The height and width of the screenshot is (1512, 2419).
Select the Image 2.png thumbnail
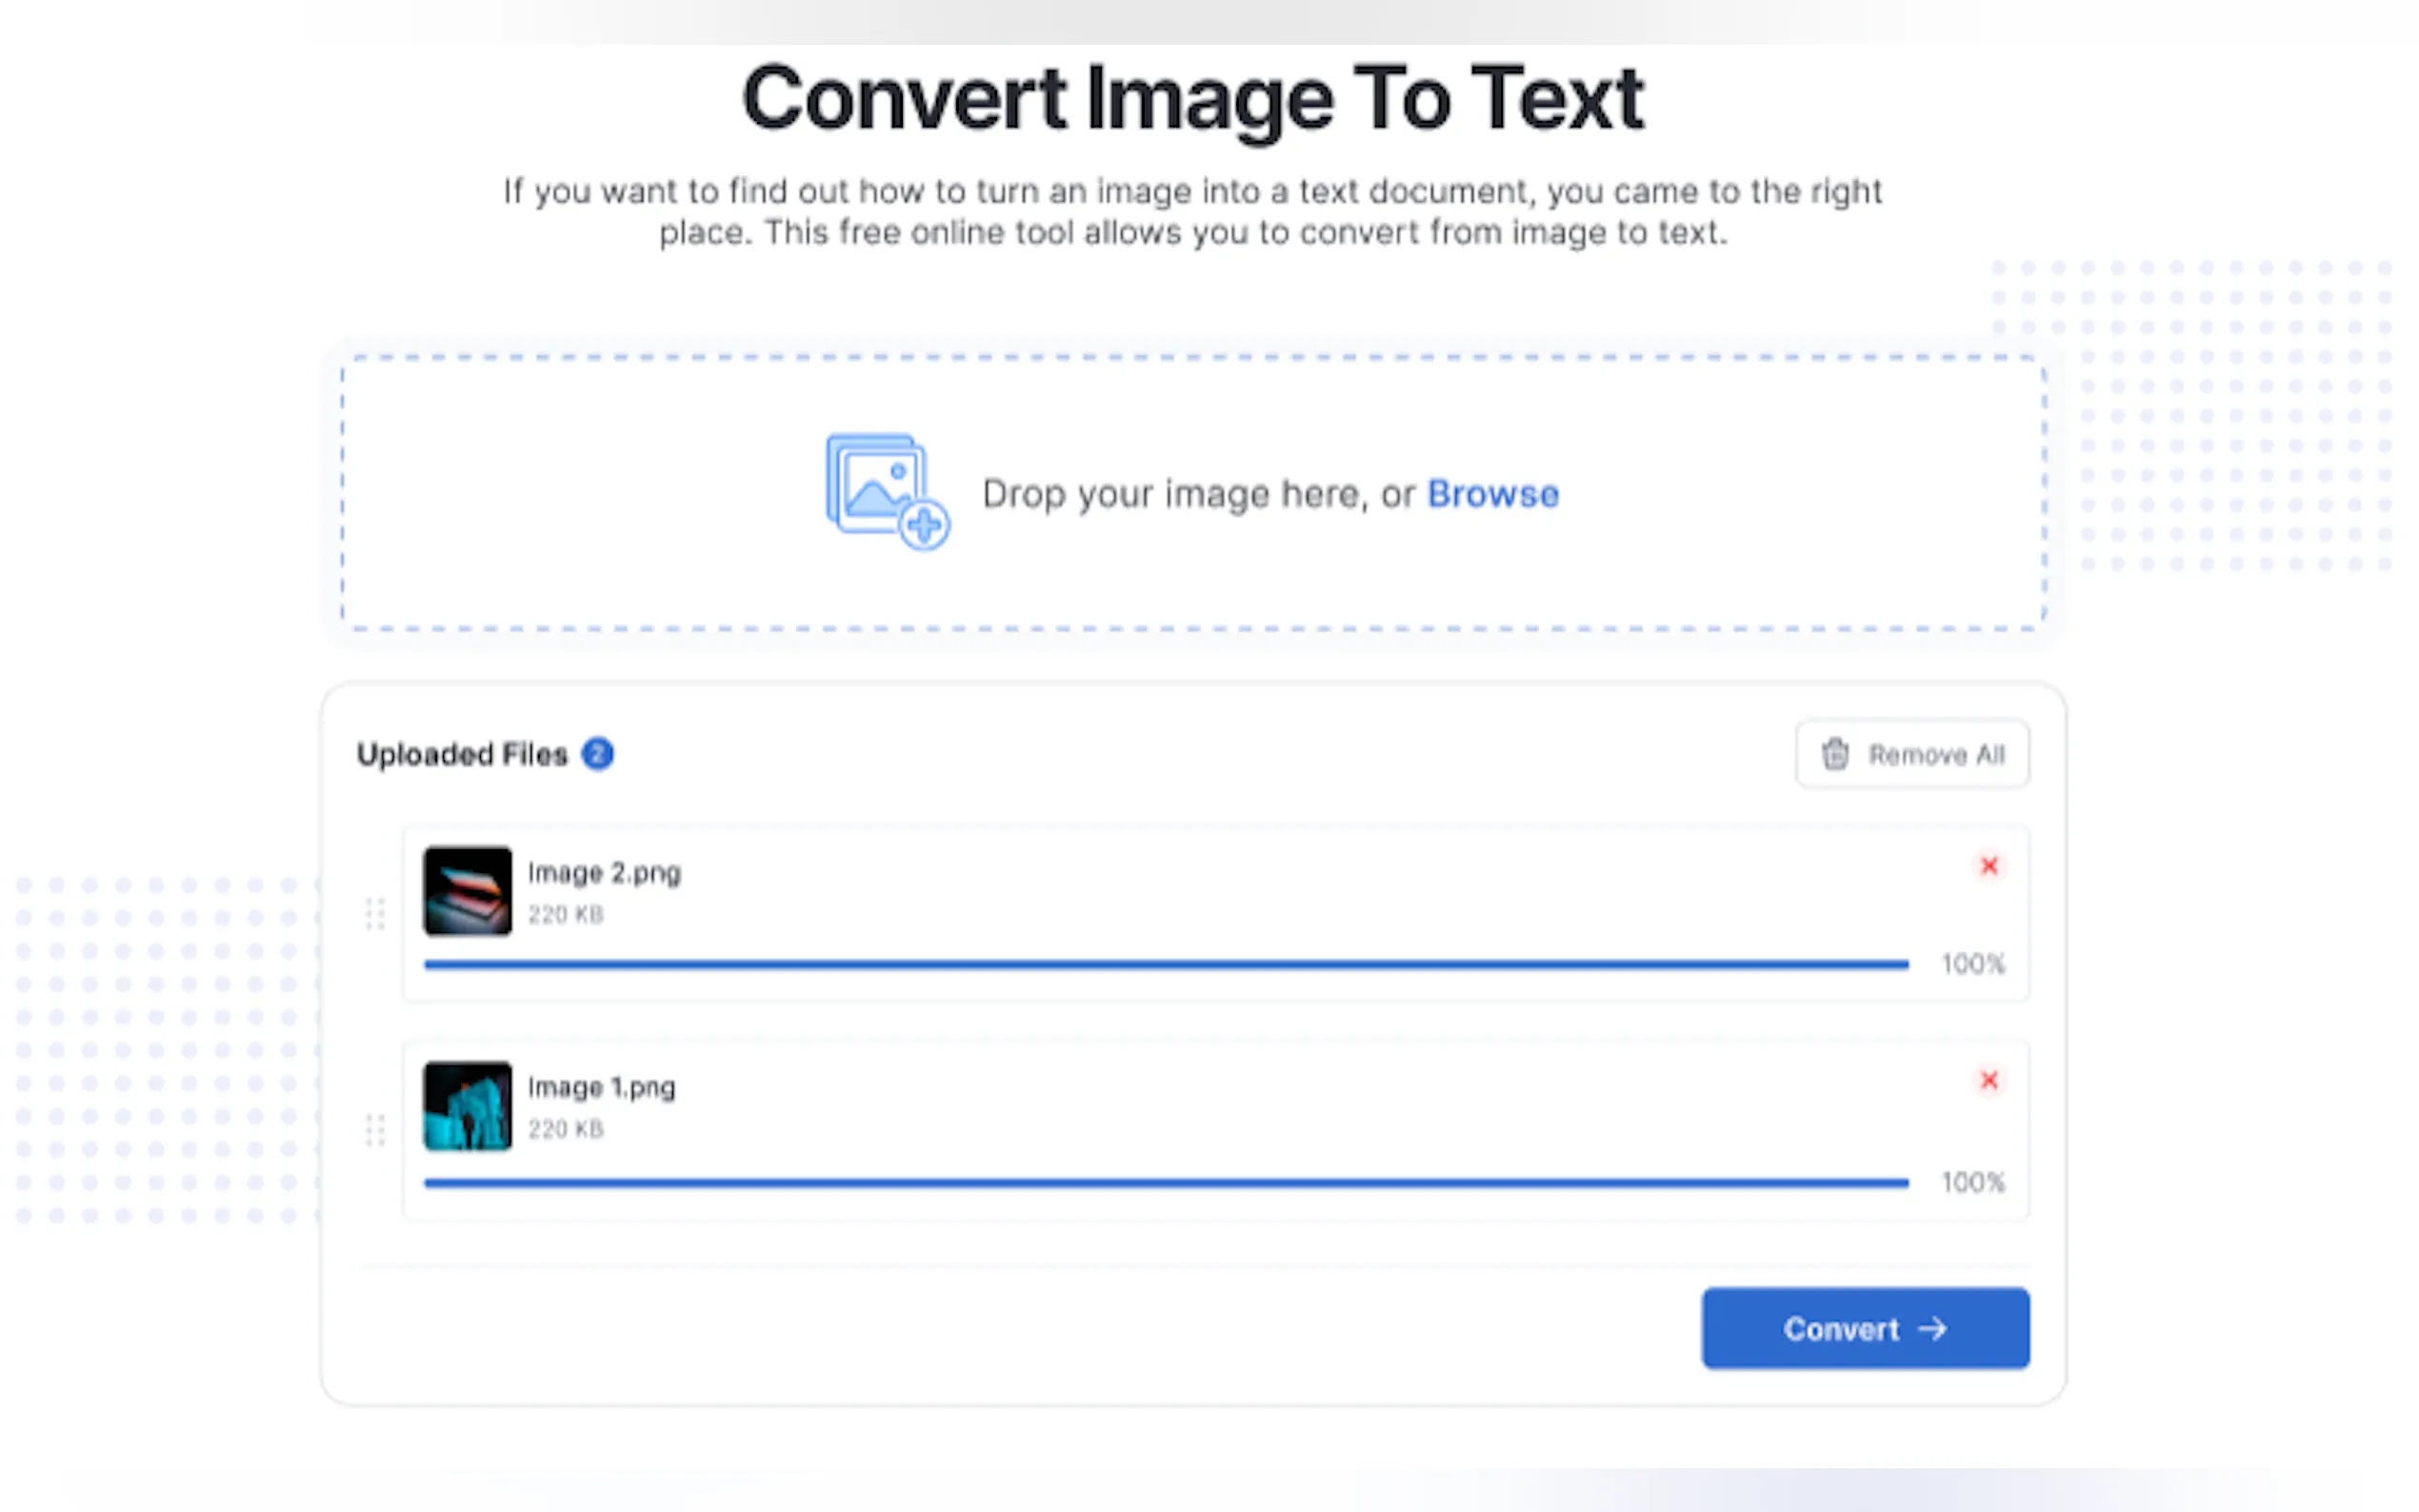467,891
